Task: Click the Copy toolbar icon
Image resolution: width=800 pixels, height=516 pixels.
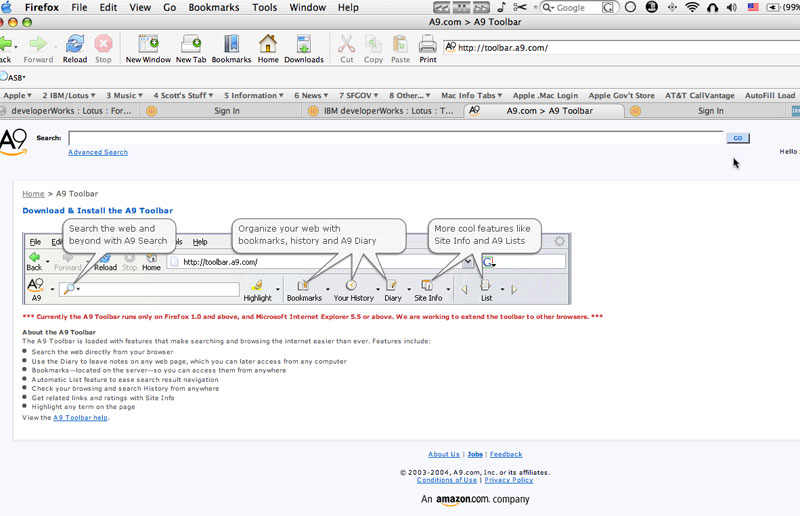Action: coord(373,44)
